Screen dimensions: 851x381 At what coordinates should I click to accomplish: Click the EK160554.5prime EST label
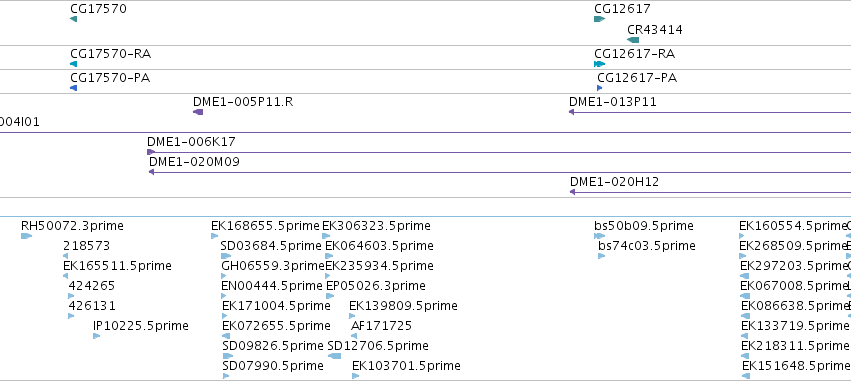coord(793,226)
